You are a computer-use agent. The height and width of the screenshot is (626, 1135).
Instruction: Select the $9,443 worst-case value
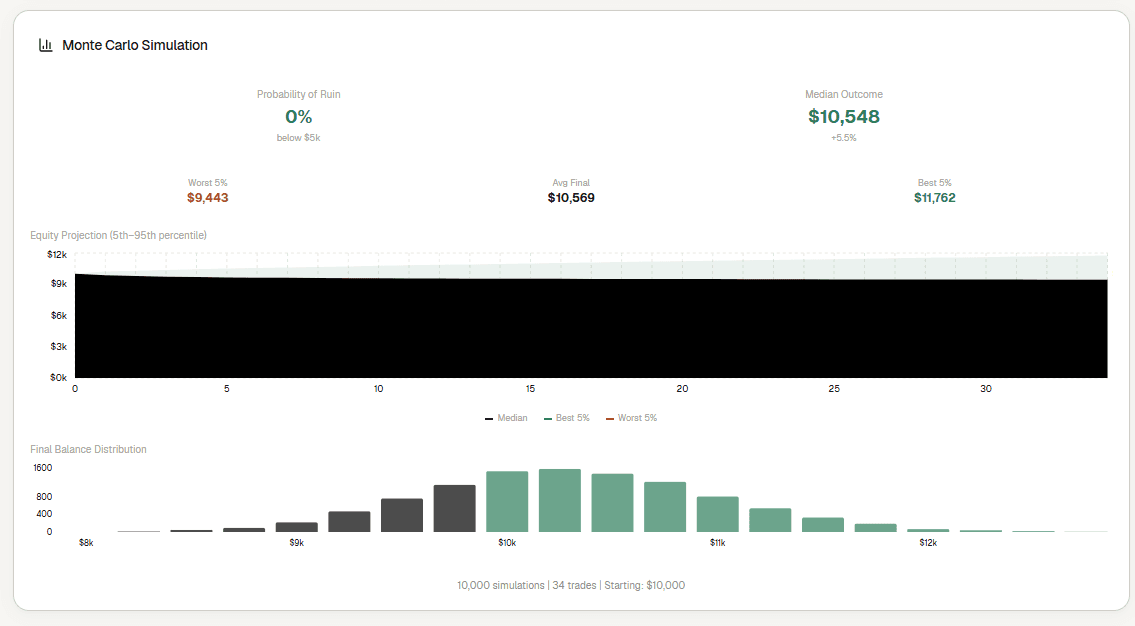point(208,198)
